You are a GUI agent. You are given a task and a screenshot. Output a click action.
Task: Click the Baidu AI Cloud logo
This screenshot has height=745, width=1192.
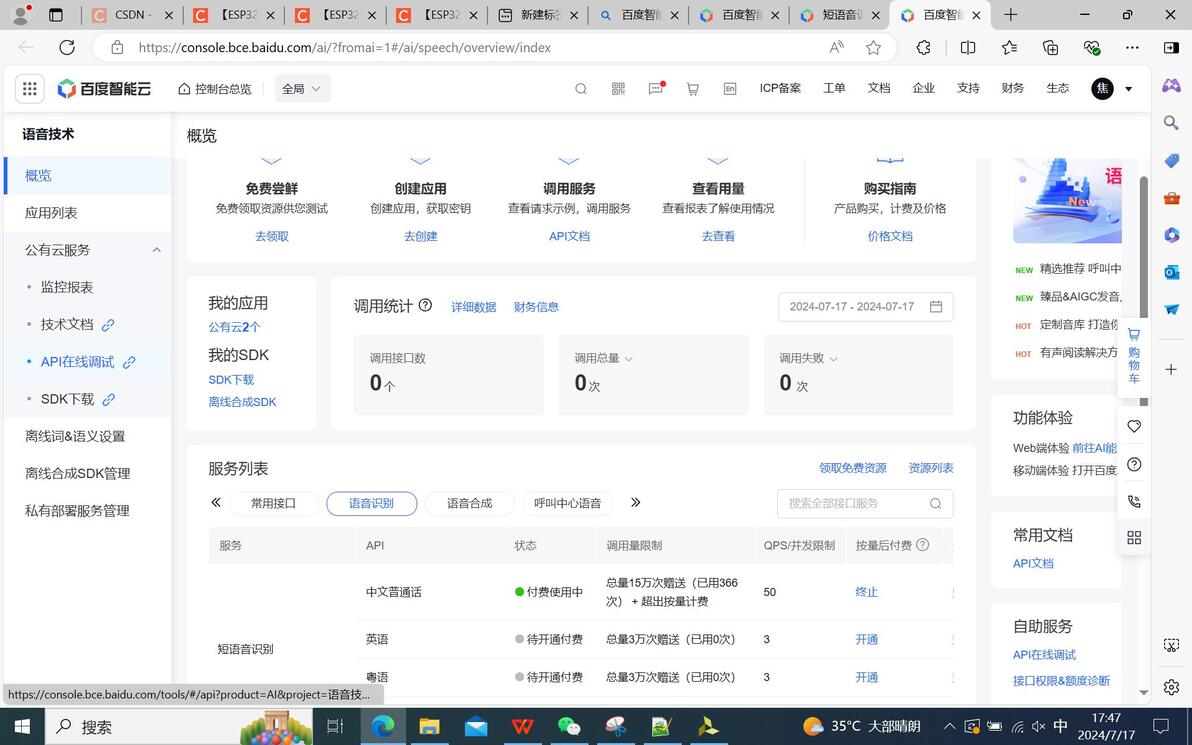[105, 88]
